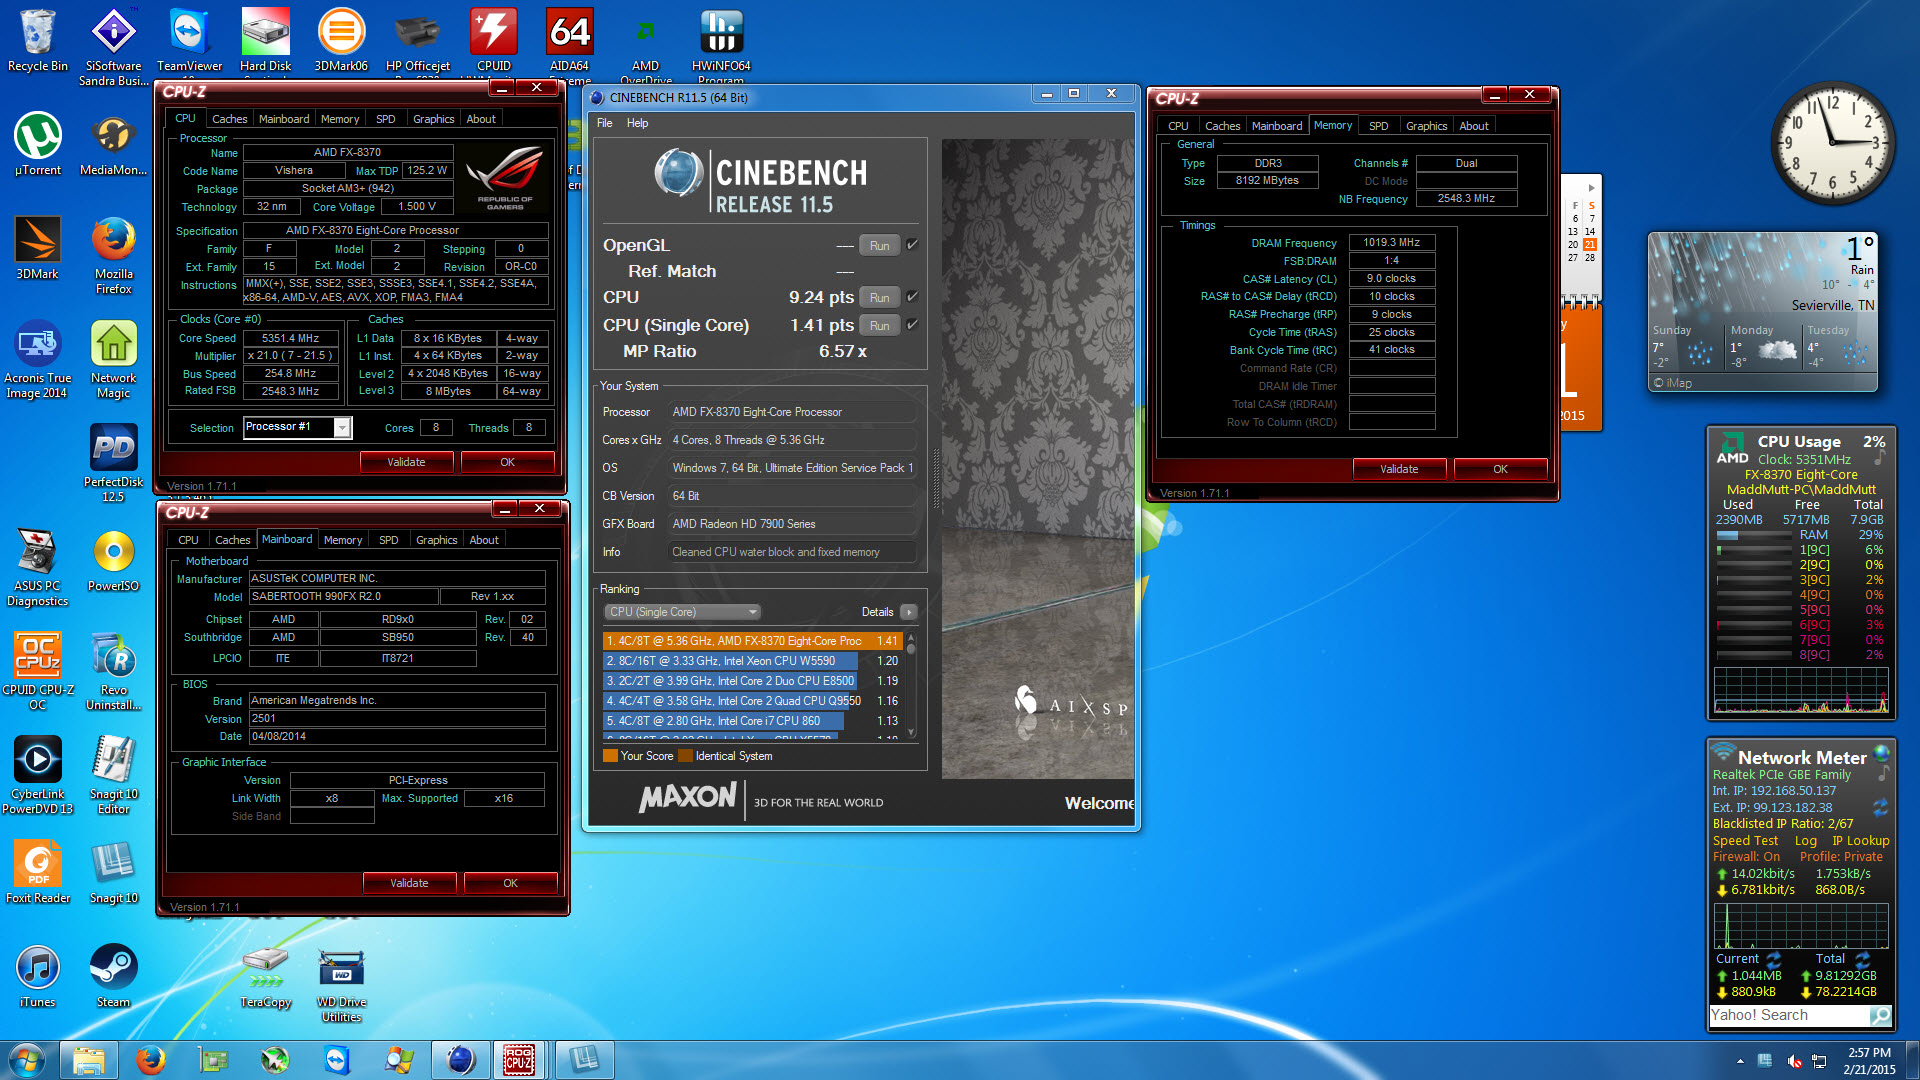Click the analog clock gadget
Image resolution: width=1920 pixels, height=1080 pixels.
pyautogui.click(x=1832, y=142)
